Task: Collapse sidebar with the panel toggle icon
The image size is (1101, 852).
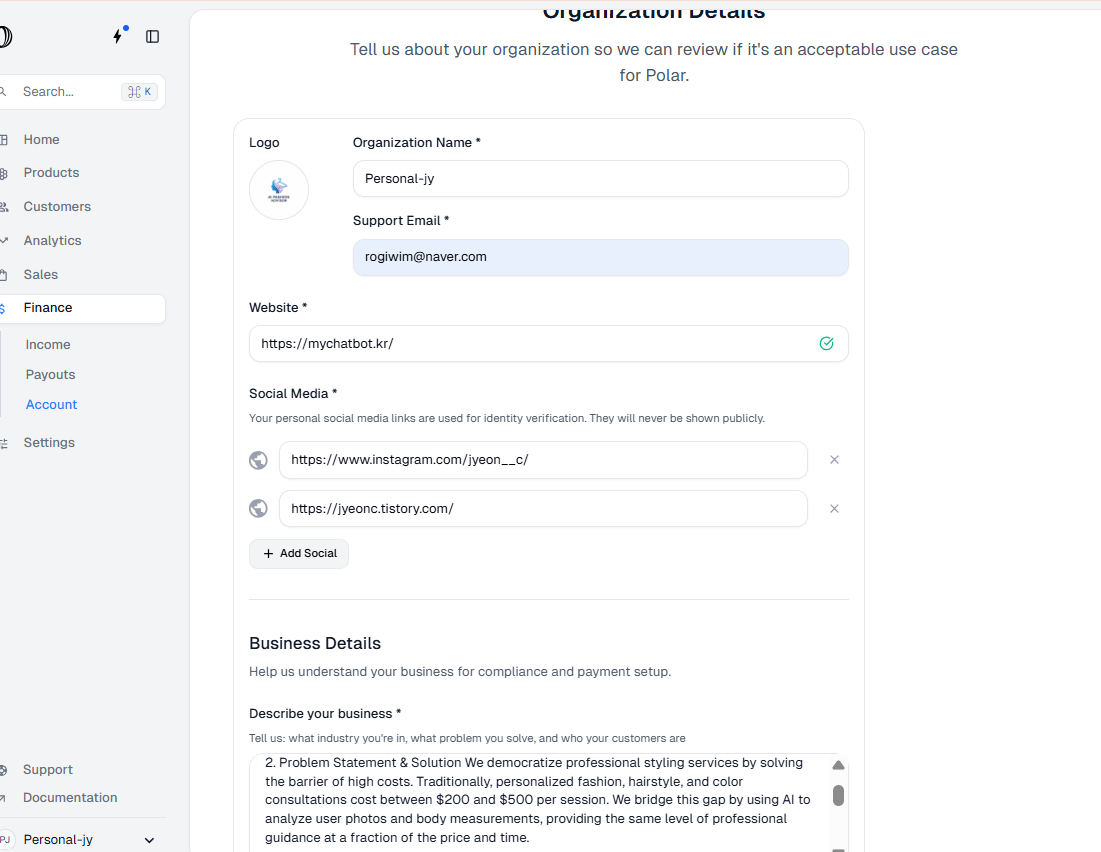Action: click(152, 37)
